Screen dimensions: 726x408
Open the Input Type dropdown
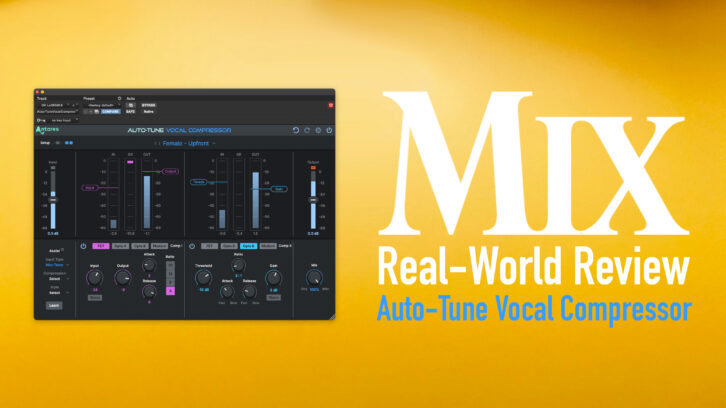coord(56,265)
